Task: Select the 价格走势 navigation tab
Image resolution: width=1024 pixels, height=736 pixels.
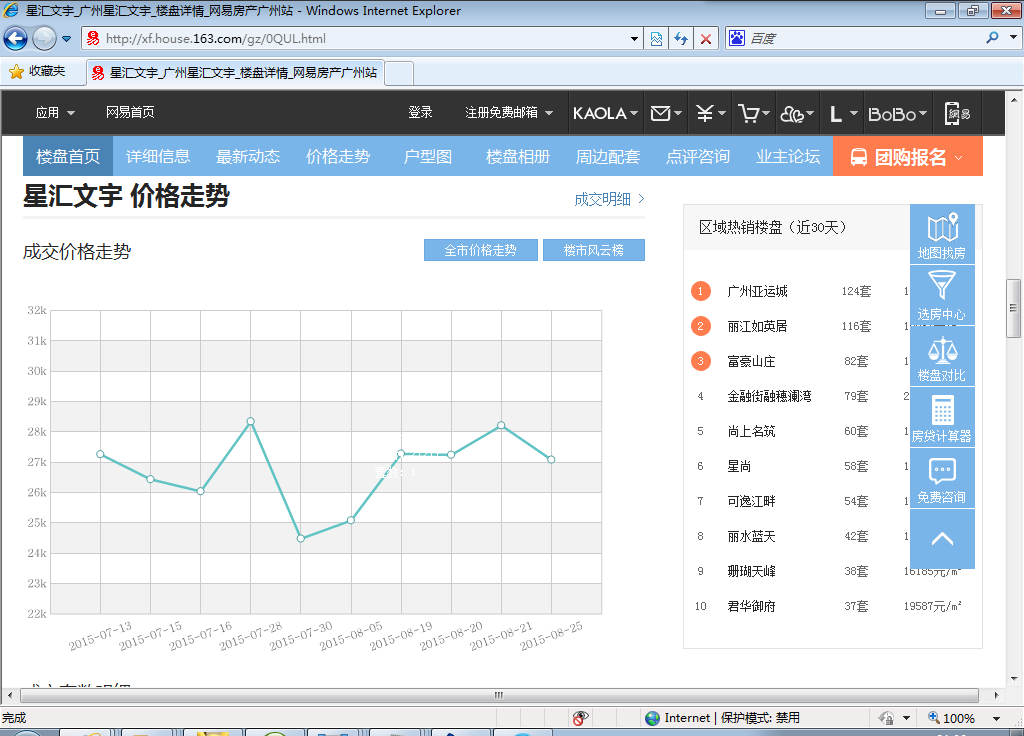Action: 338,157
